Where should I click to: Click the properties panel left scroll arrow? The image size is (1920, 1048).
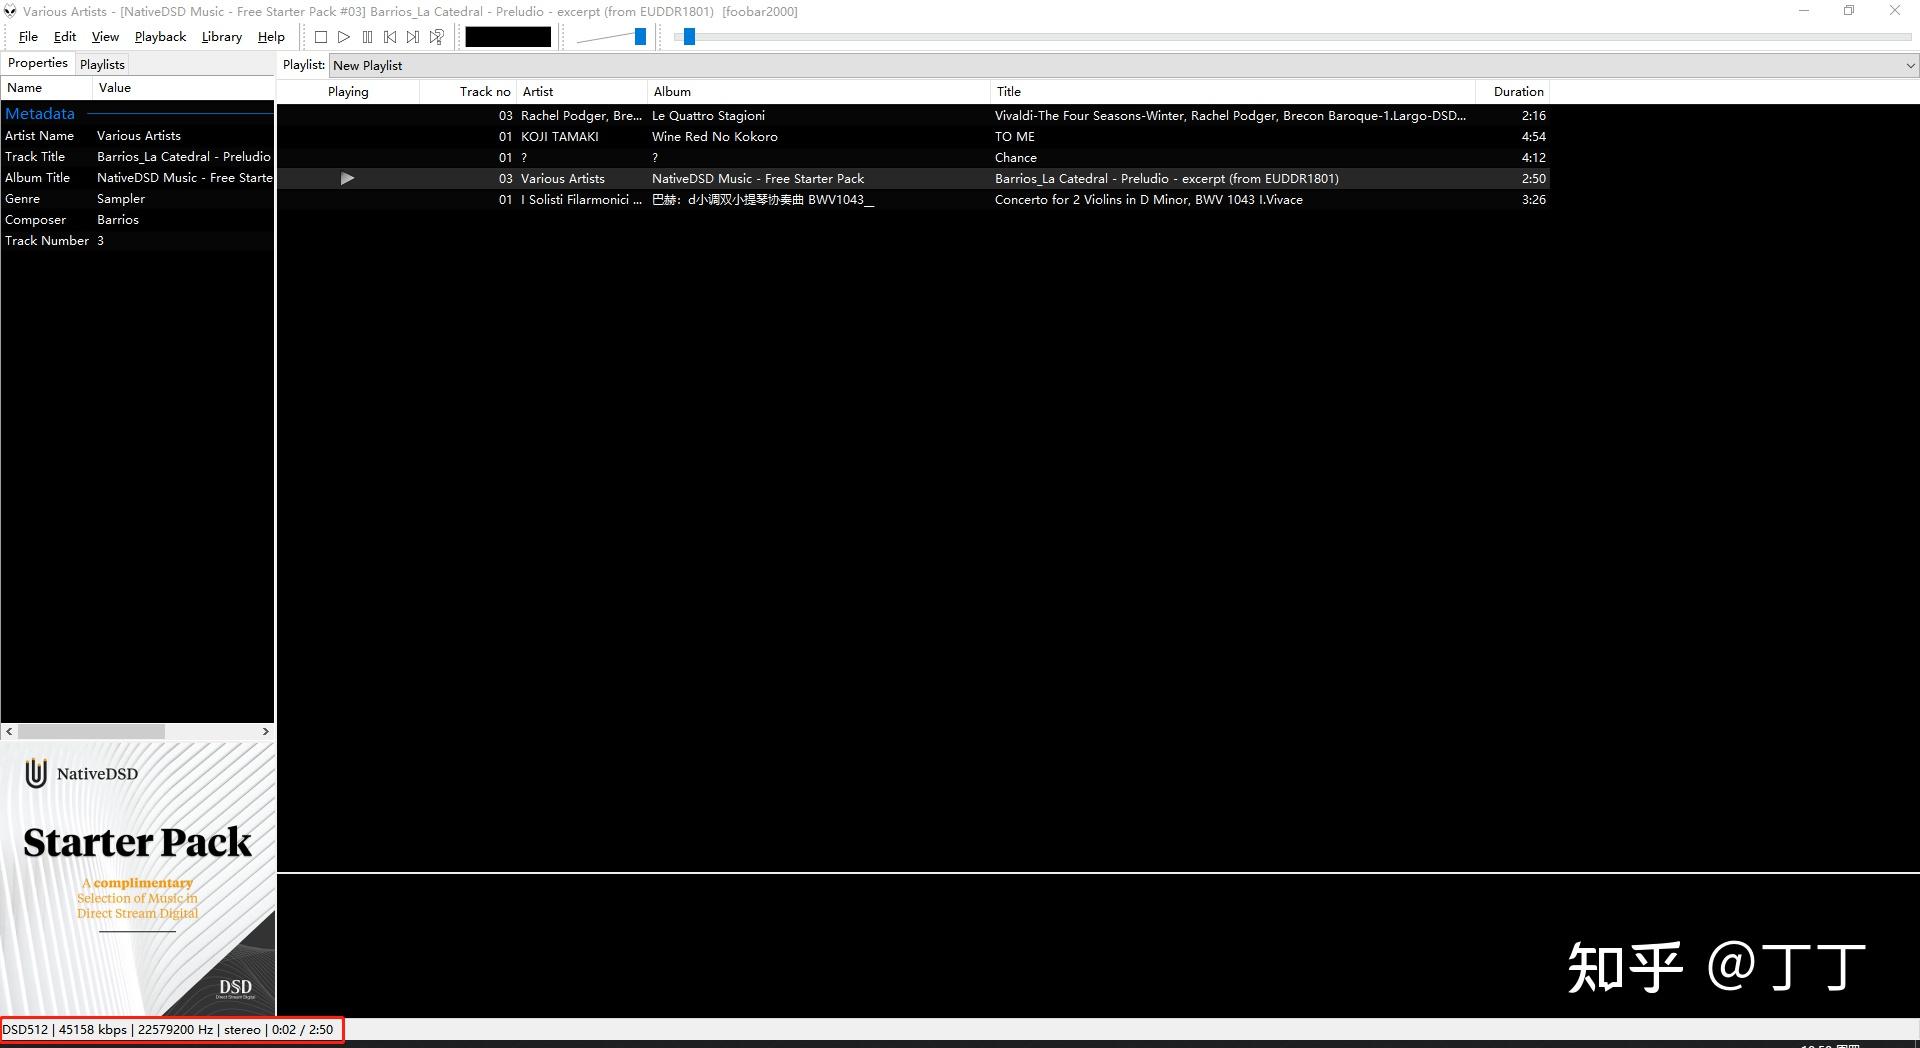(x=10, y=731)
